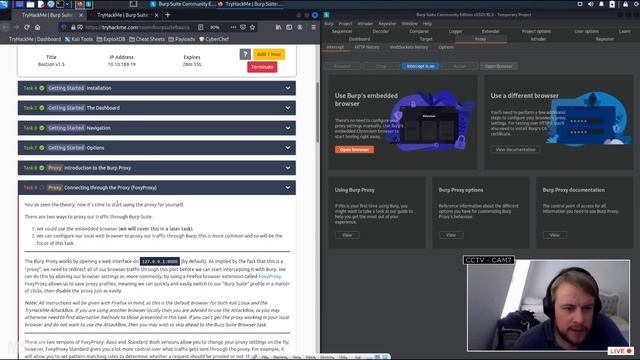The width and height of the screenshot is (640, 360).
Task: Toggle Intercept is on button
Action: coord(420,66)
